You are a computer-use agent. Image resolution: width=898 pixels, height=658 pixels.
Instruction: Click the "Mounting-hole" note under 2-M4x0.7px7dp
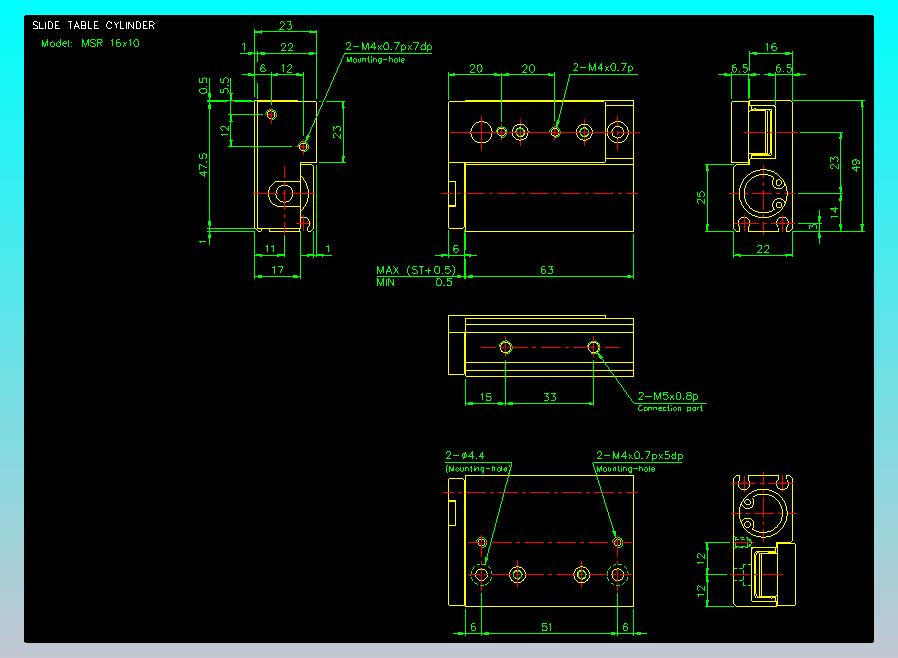tap(376, 60)
